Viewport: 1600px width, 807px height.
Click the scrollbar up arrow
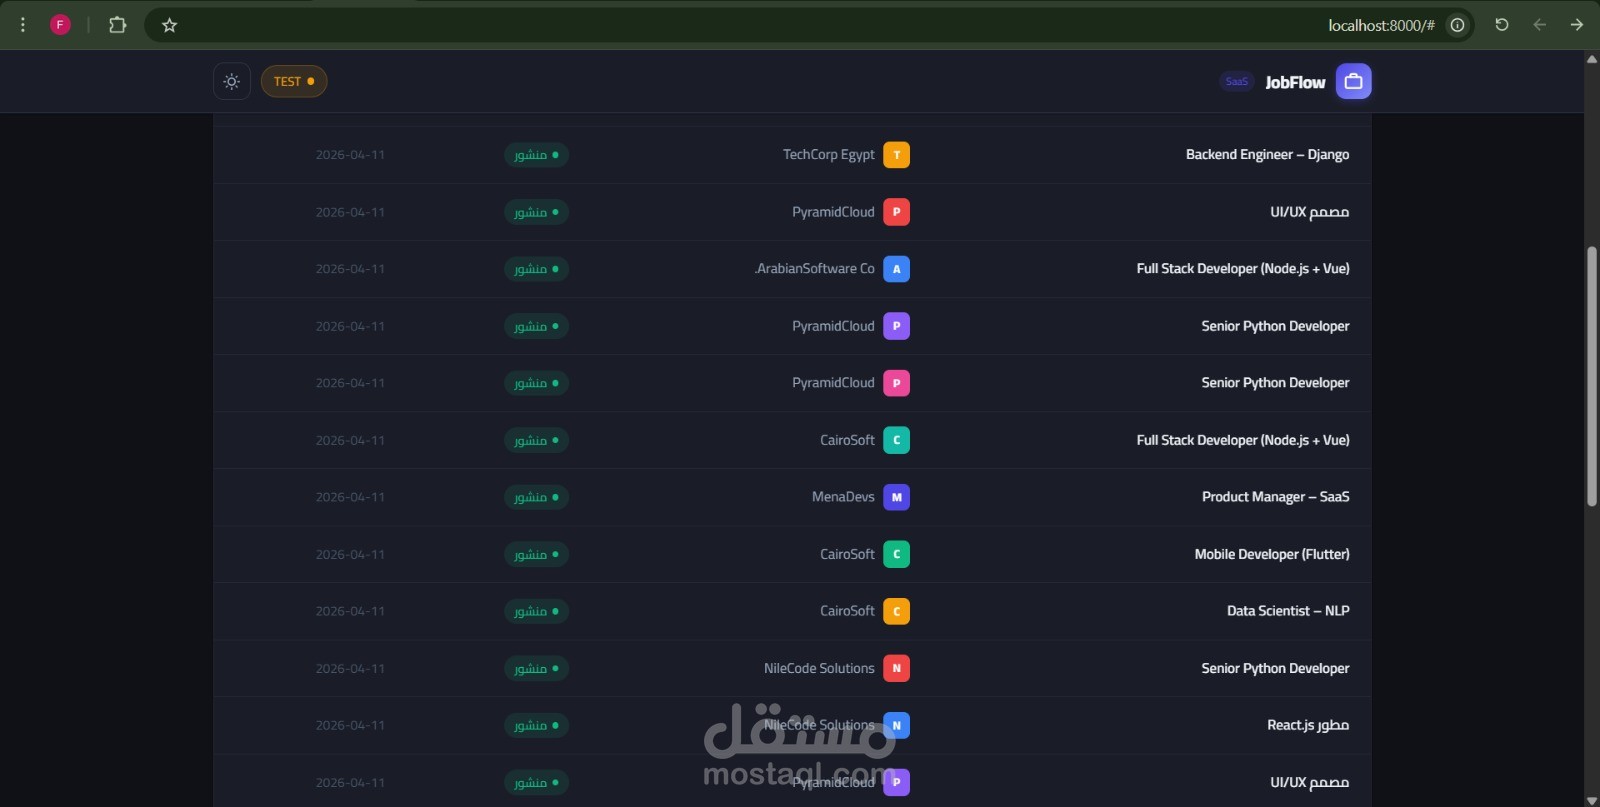1592,59
